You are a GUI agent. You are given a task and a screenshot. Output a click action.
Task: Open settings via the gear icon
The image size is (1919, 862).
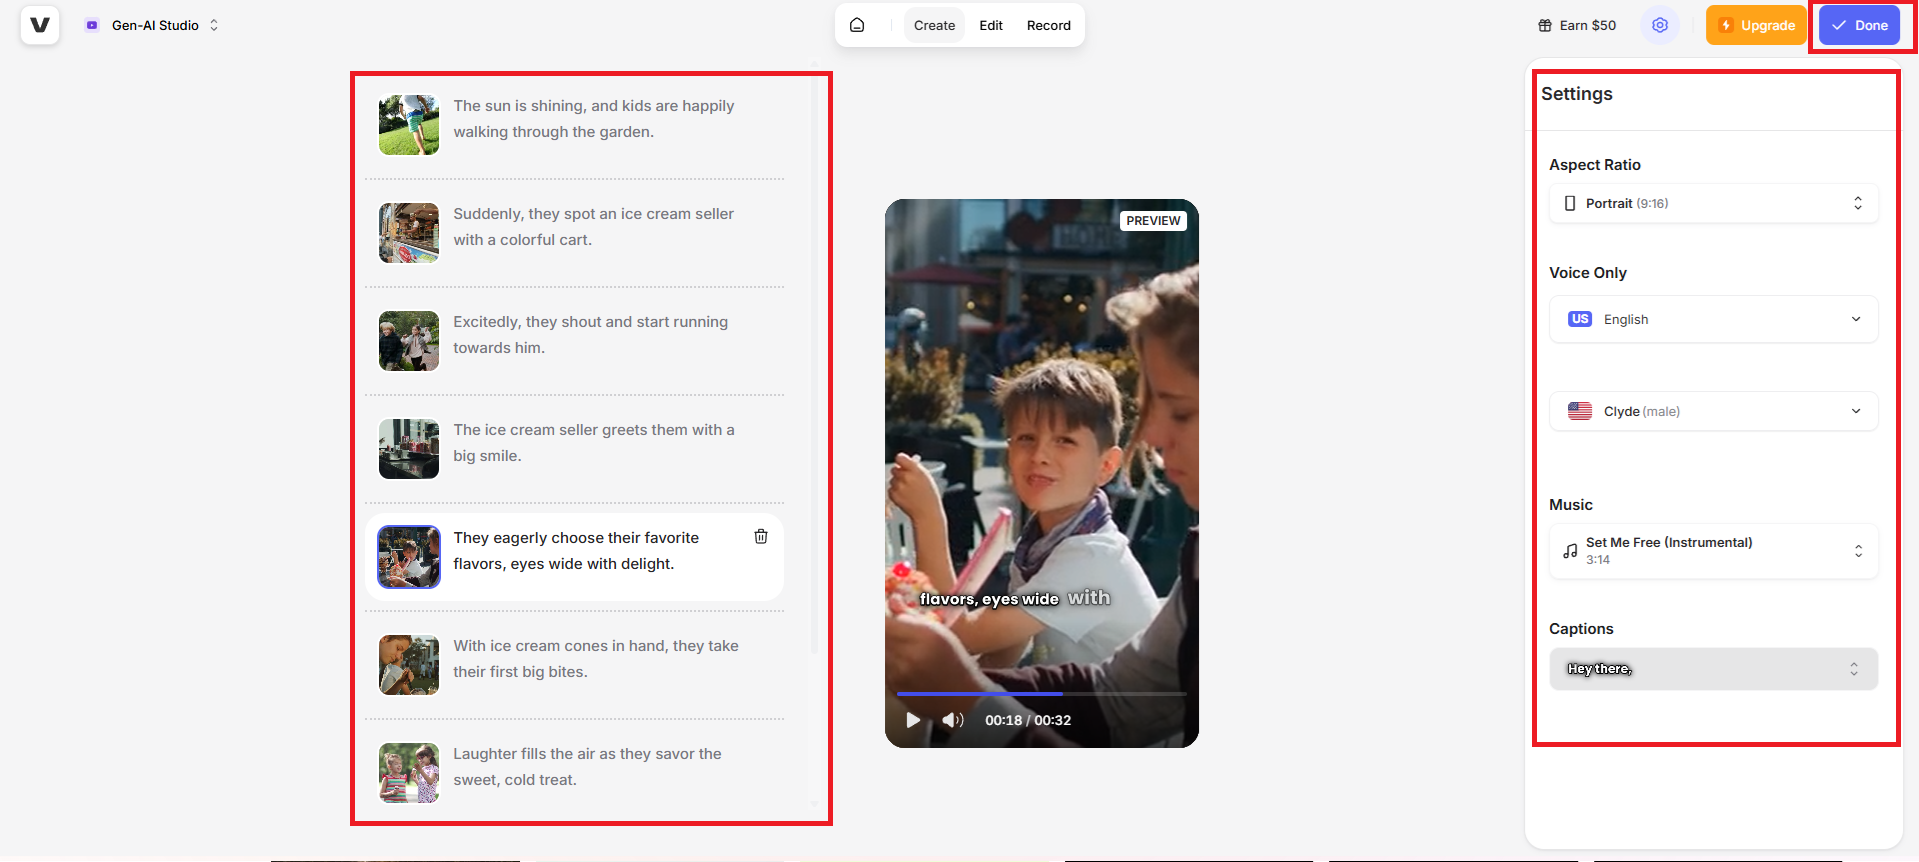[x=1660, y=25]
